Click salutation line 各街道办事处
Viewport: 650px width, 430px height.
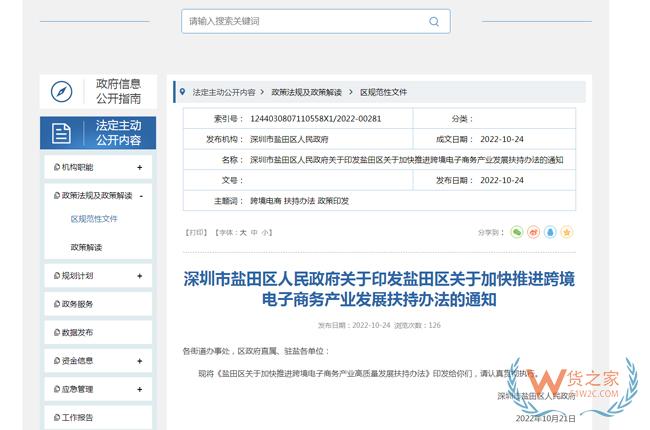point(256,351)
